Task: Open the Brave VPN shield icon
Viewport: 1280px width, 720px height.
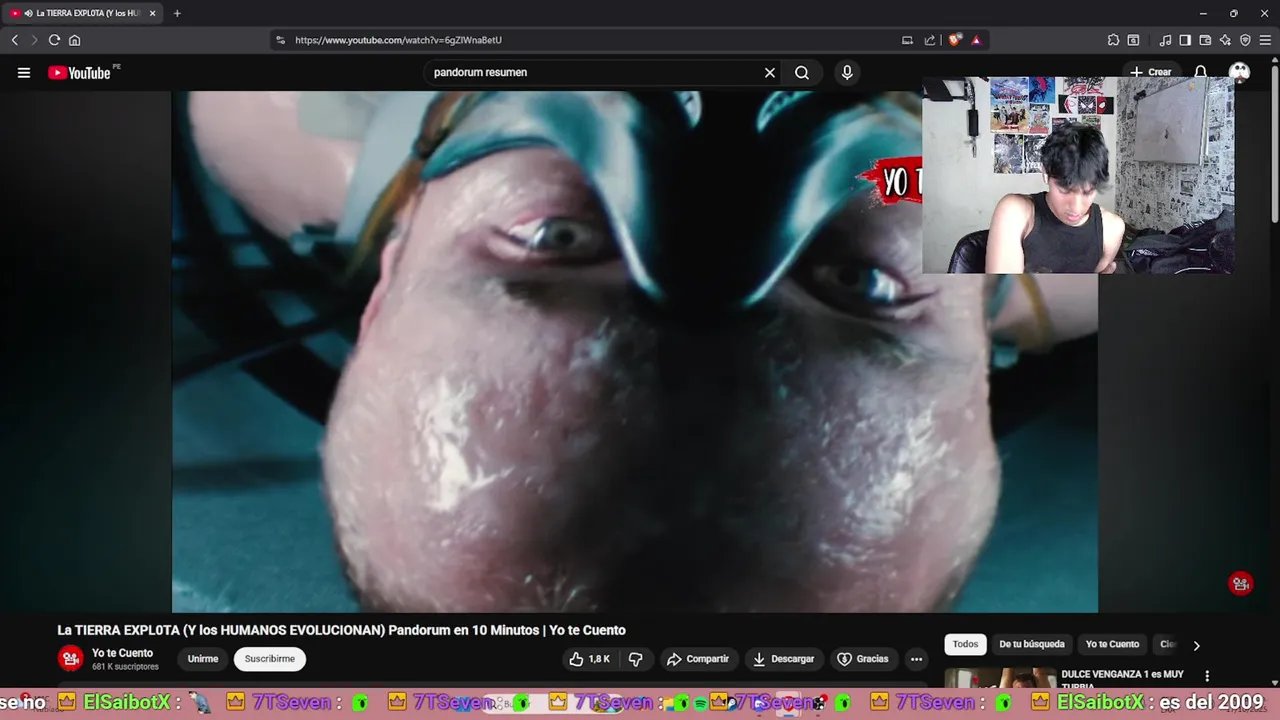Action: (1245, 40)
